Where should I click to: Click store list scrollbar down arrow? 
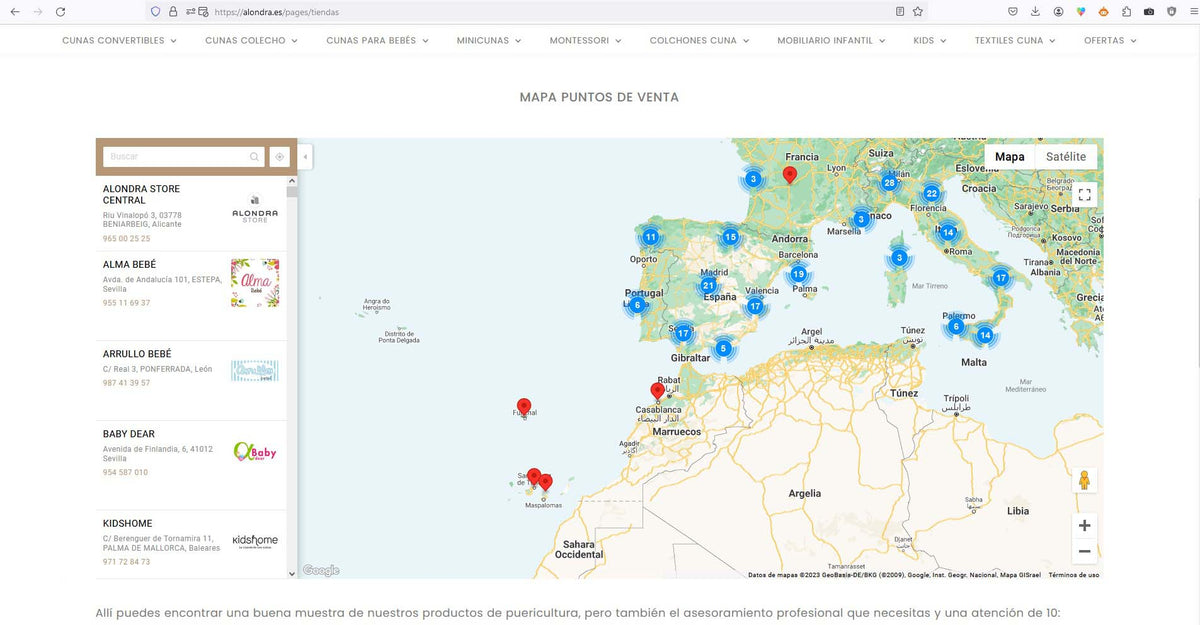292,573
